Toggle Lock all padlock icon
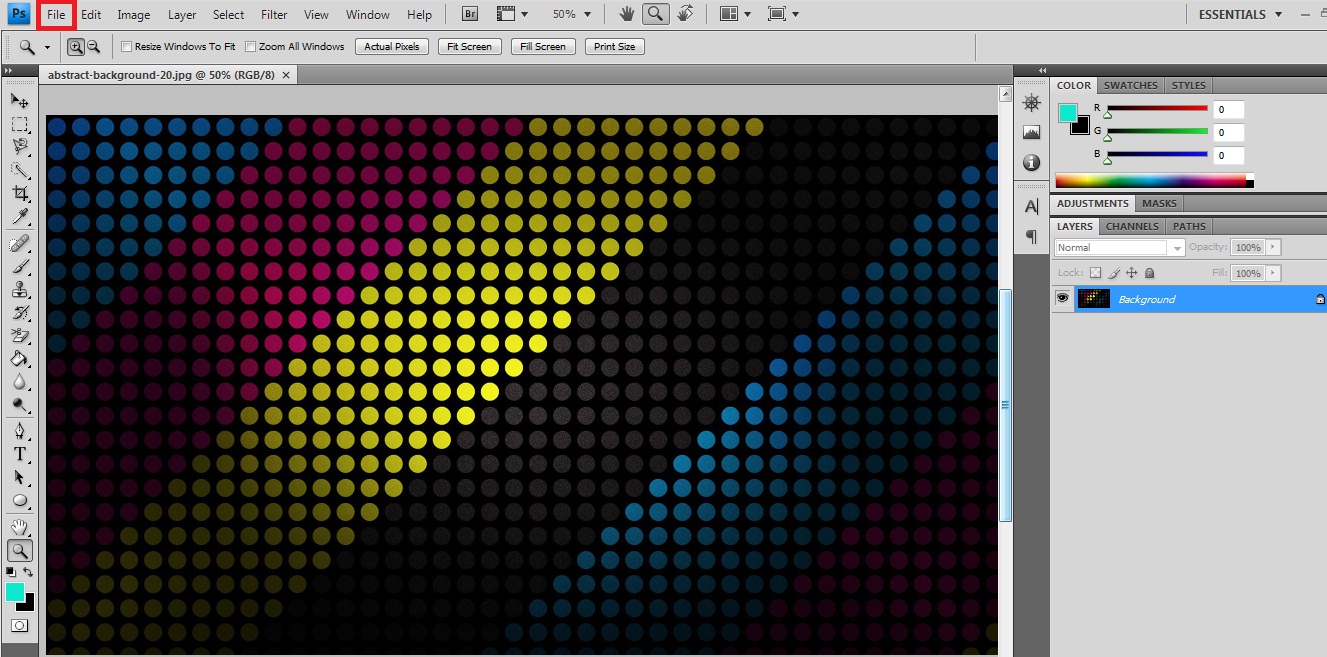The image size is (1327, 657). point(1149,273)
